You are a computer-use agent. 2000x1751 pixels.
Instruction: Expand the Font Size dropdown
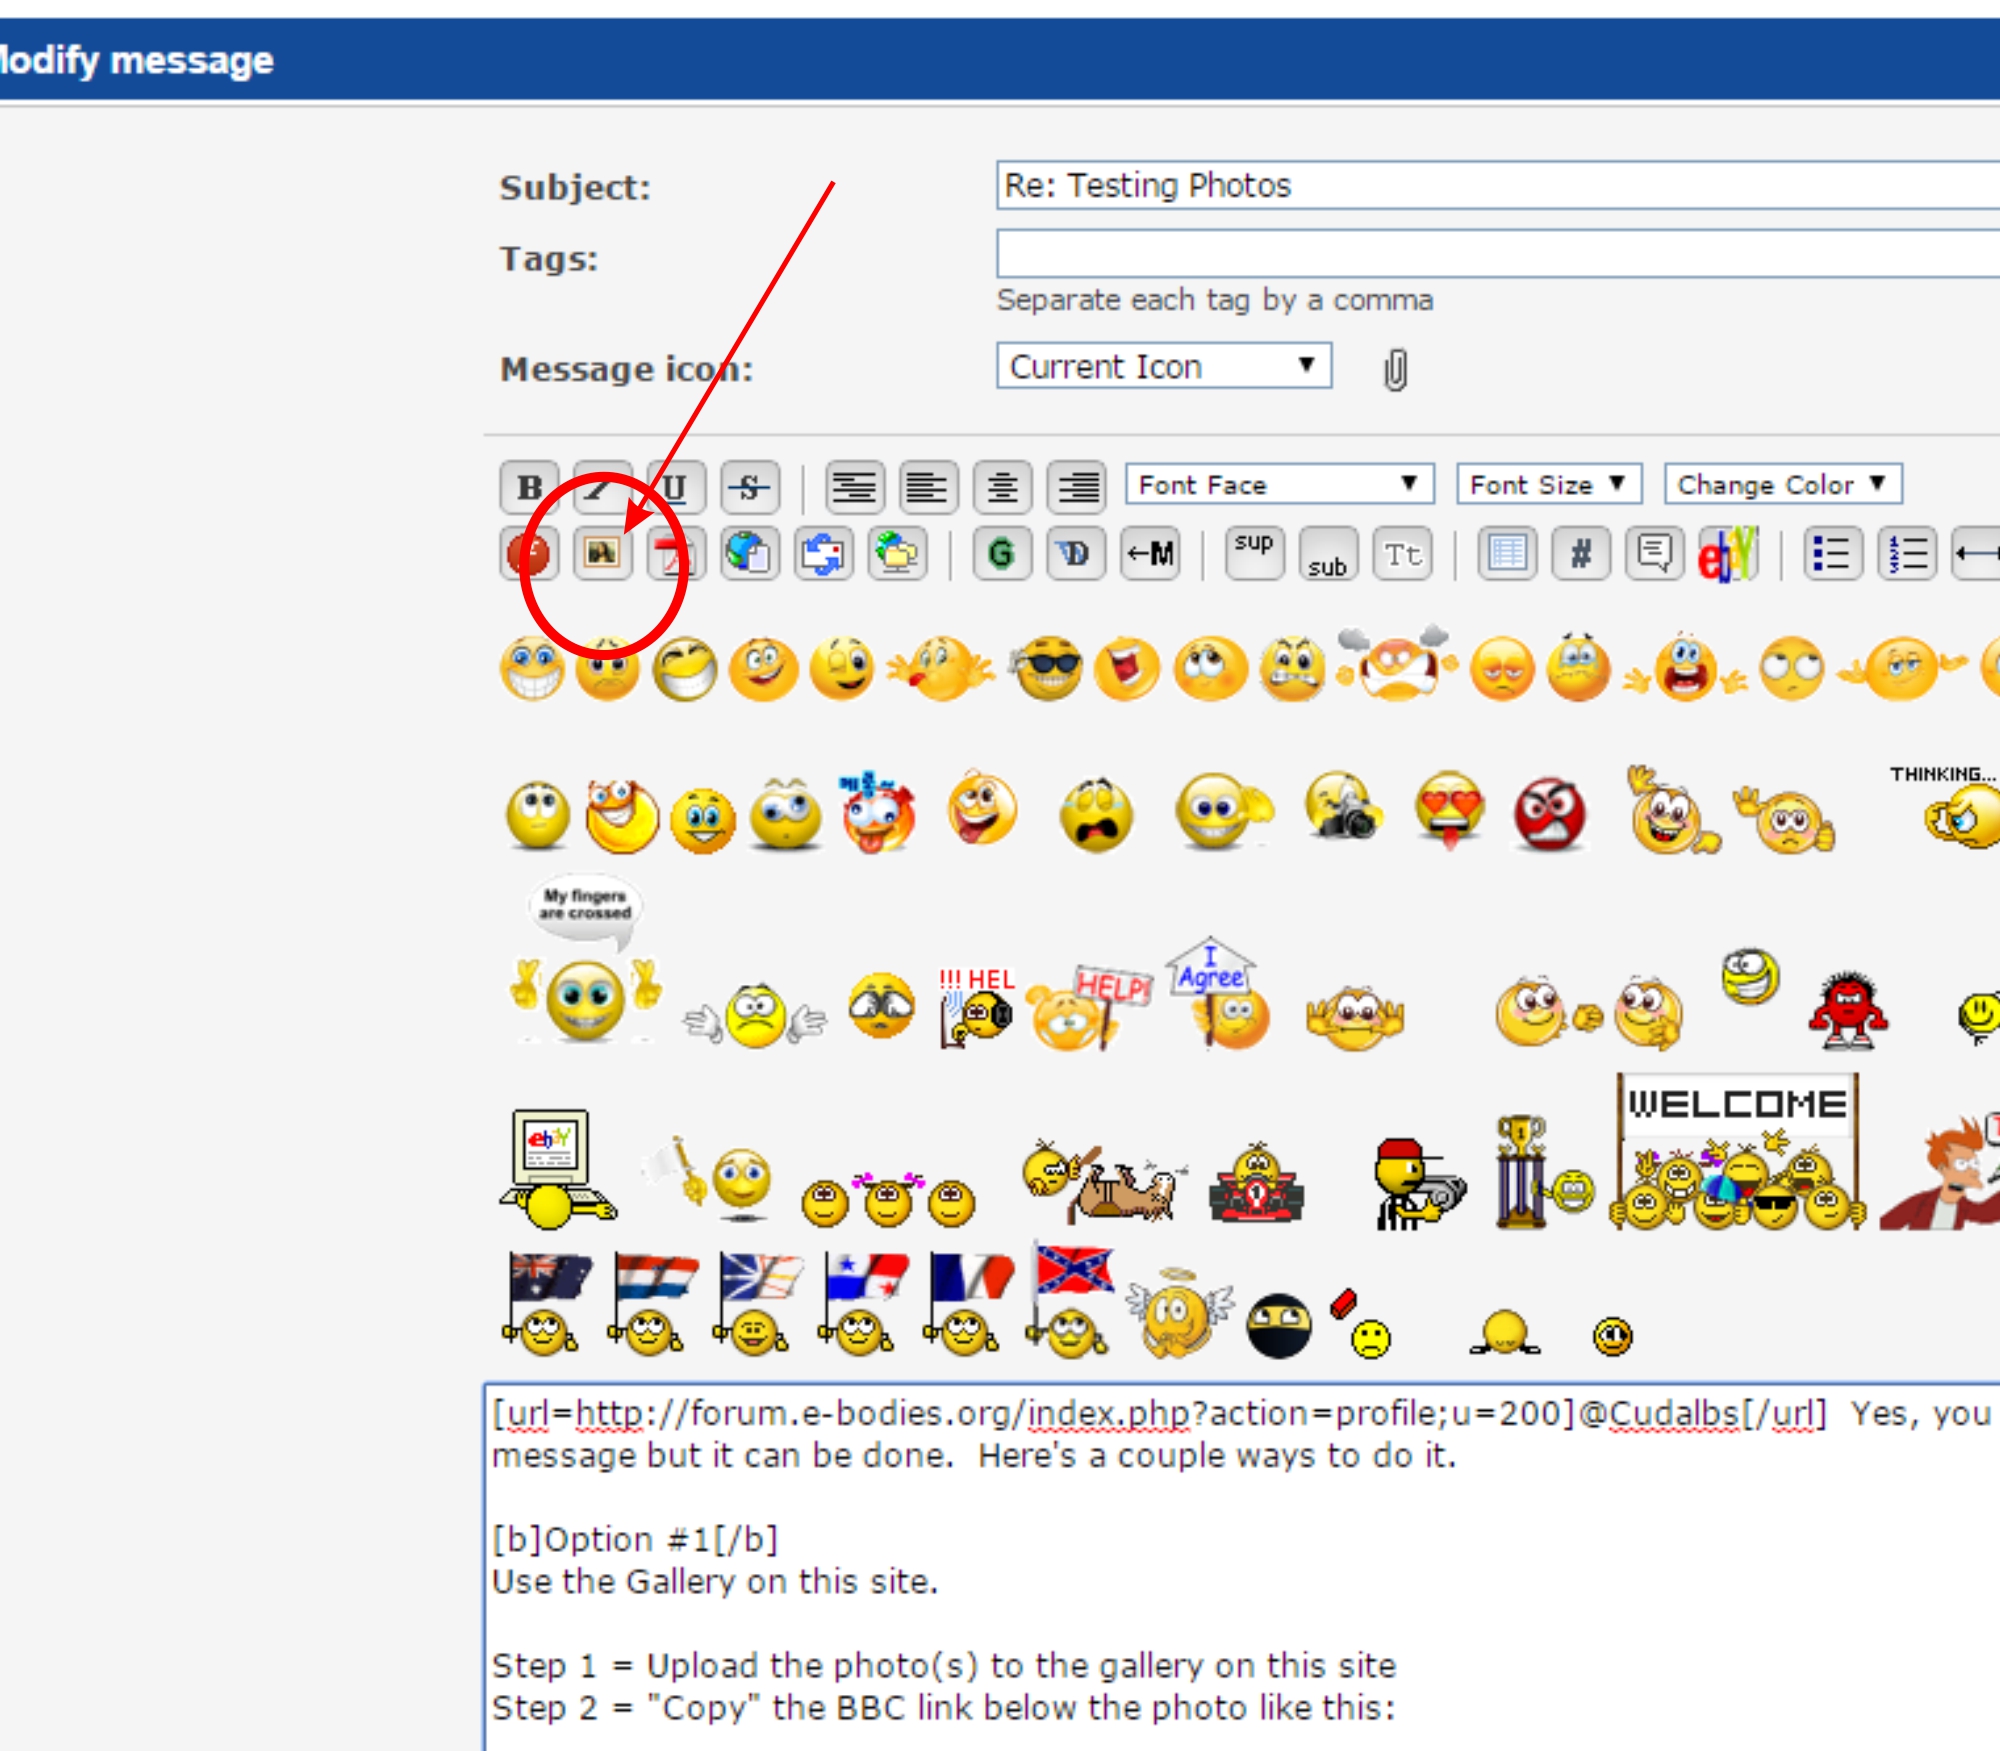1548,485
